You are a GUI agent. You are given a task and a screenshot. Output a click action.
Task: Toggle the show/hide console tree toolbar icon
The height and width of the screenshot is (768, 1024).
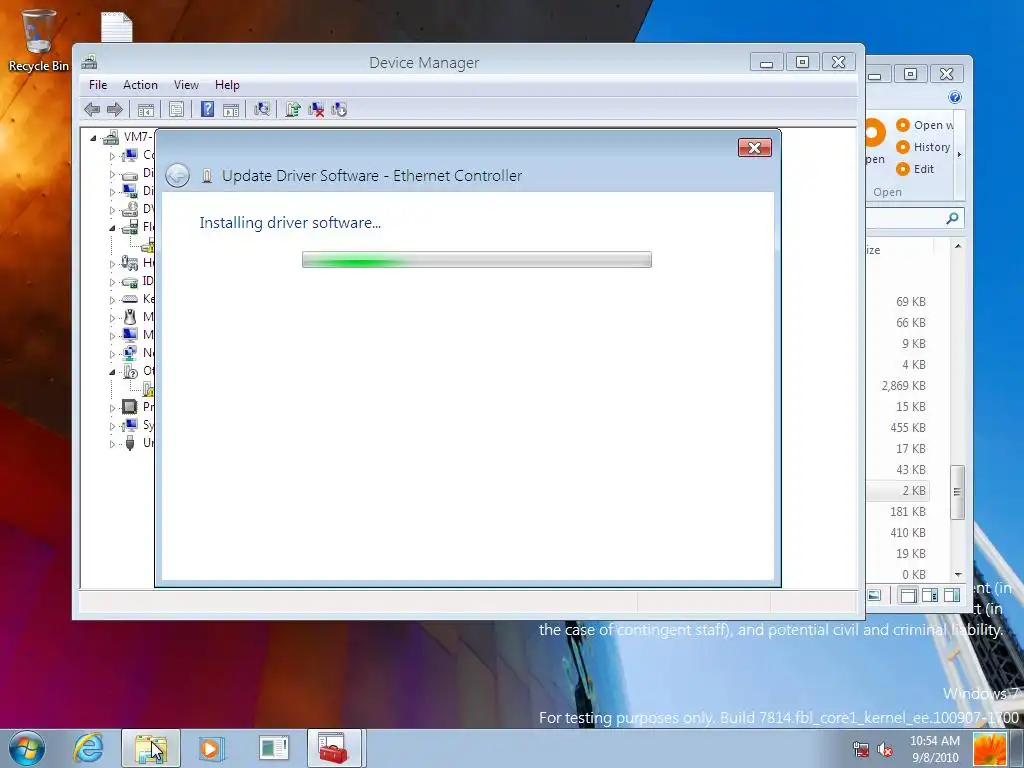pos(146,110)
